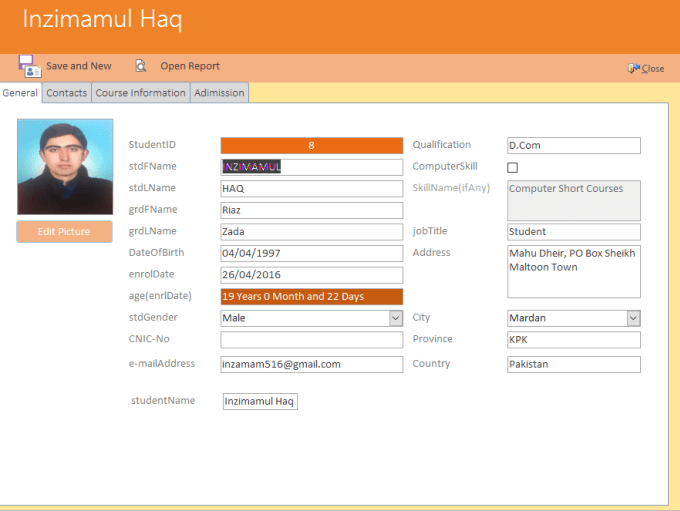
Task: Click the ComputerSkill label
Action: (x=445, y=167)
